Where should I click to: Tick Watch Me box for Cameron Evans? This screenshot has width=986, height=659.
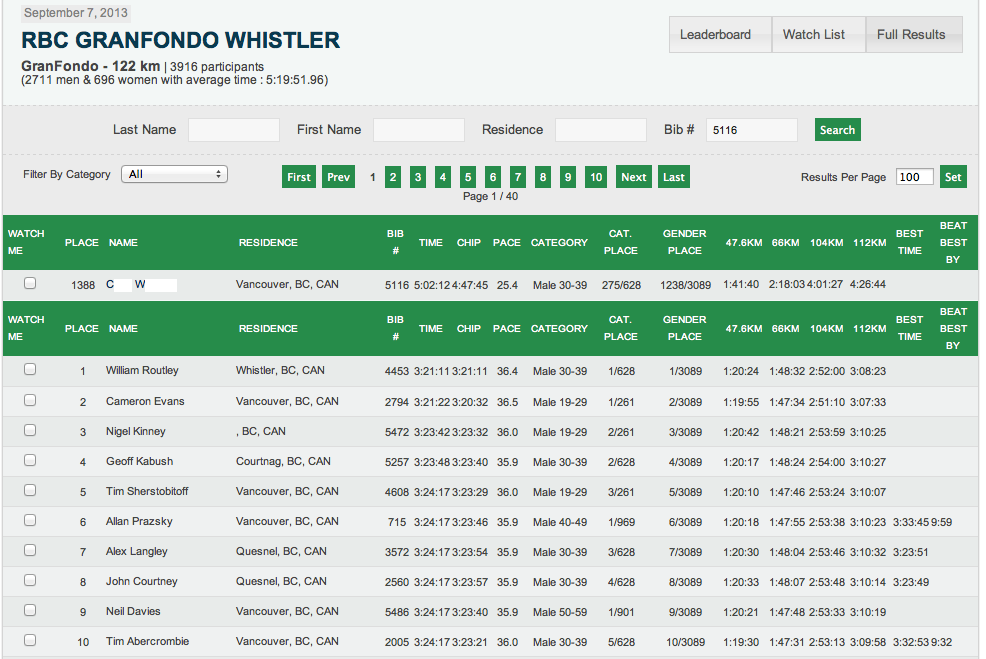click(x=30, y=400)
